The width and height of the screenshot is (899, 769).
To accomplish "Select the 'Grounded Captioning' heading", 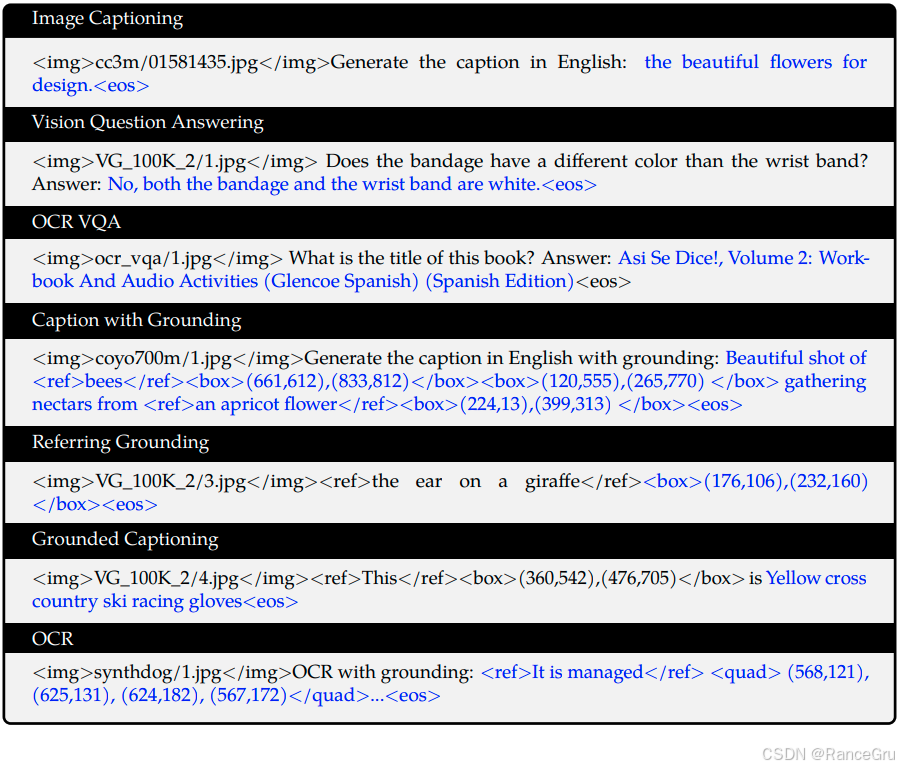I will tap(125, 539).
